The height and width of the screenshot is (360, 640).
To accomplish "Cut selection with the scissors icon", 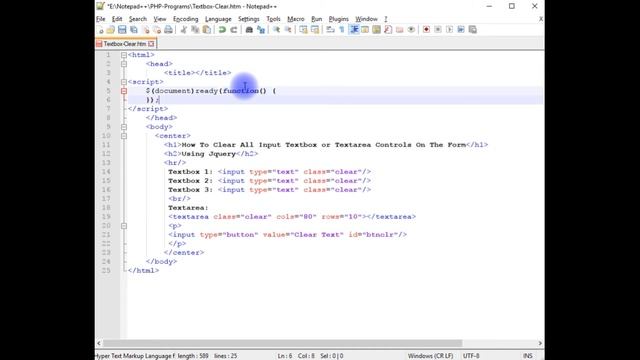I will [184, 30].
